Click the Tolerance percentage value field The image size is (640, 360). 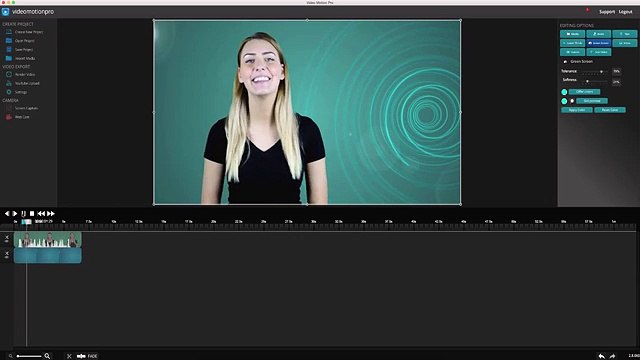pos(616,71)
